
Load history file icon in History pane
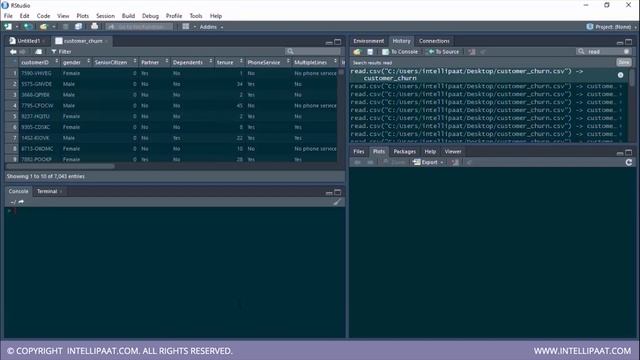point(357,52)
